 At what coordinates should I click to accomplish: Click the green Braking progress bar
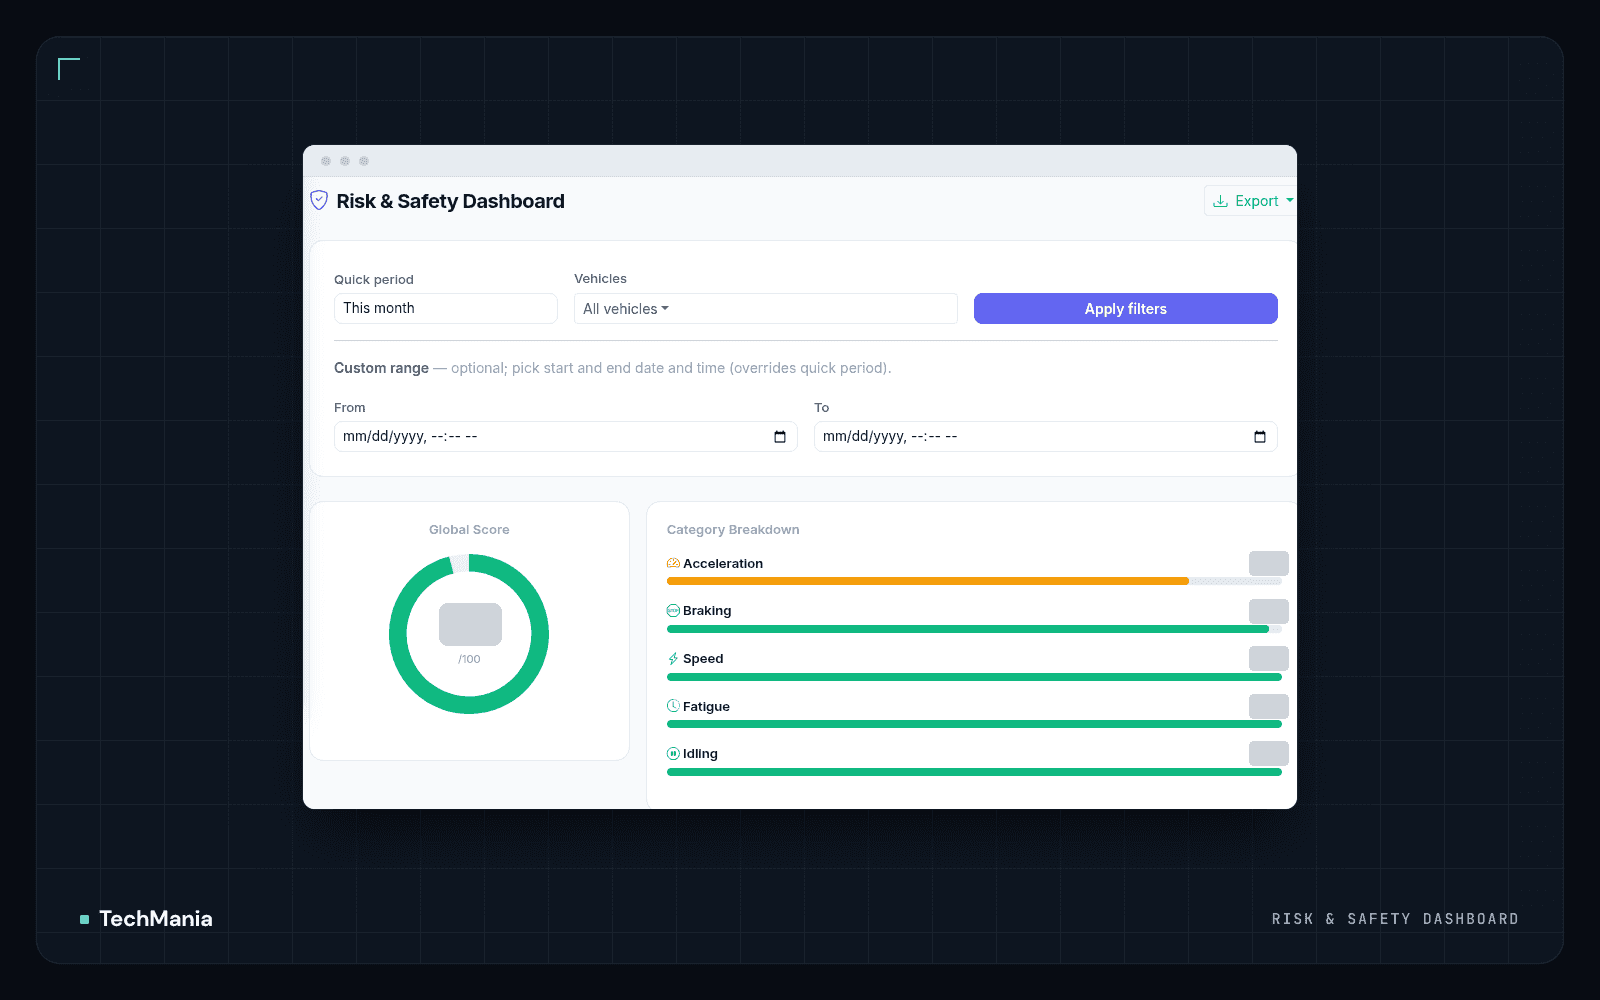(x=968, y=629)
